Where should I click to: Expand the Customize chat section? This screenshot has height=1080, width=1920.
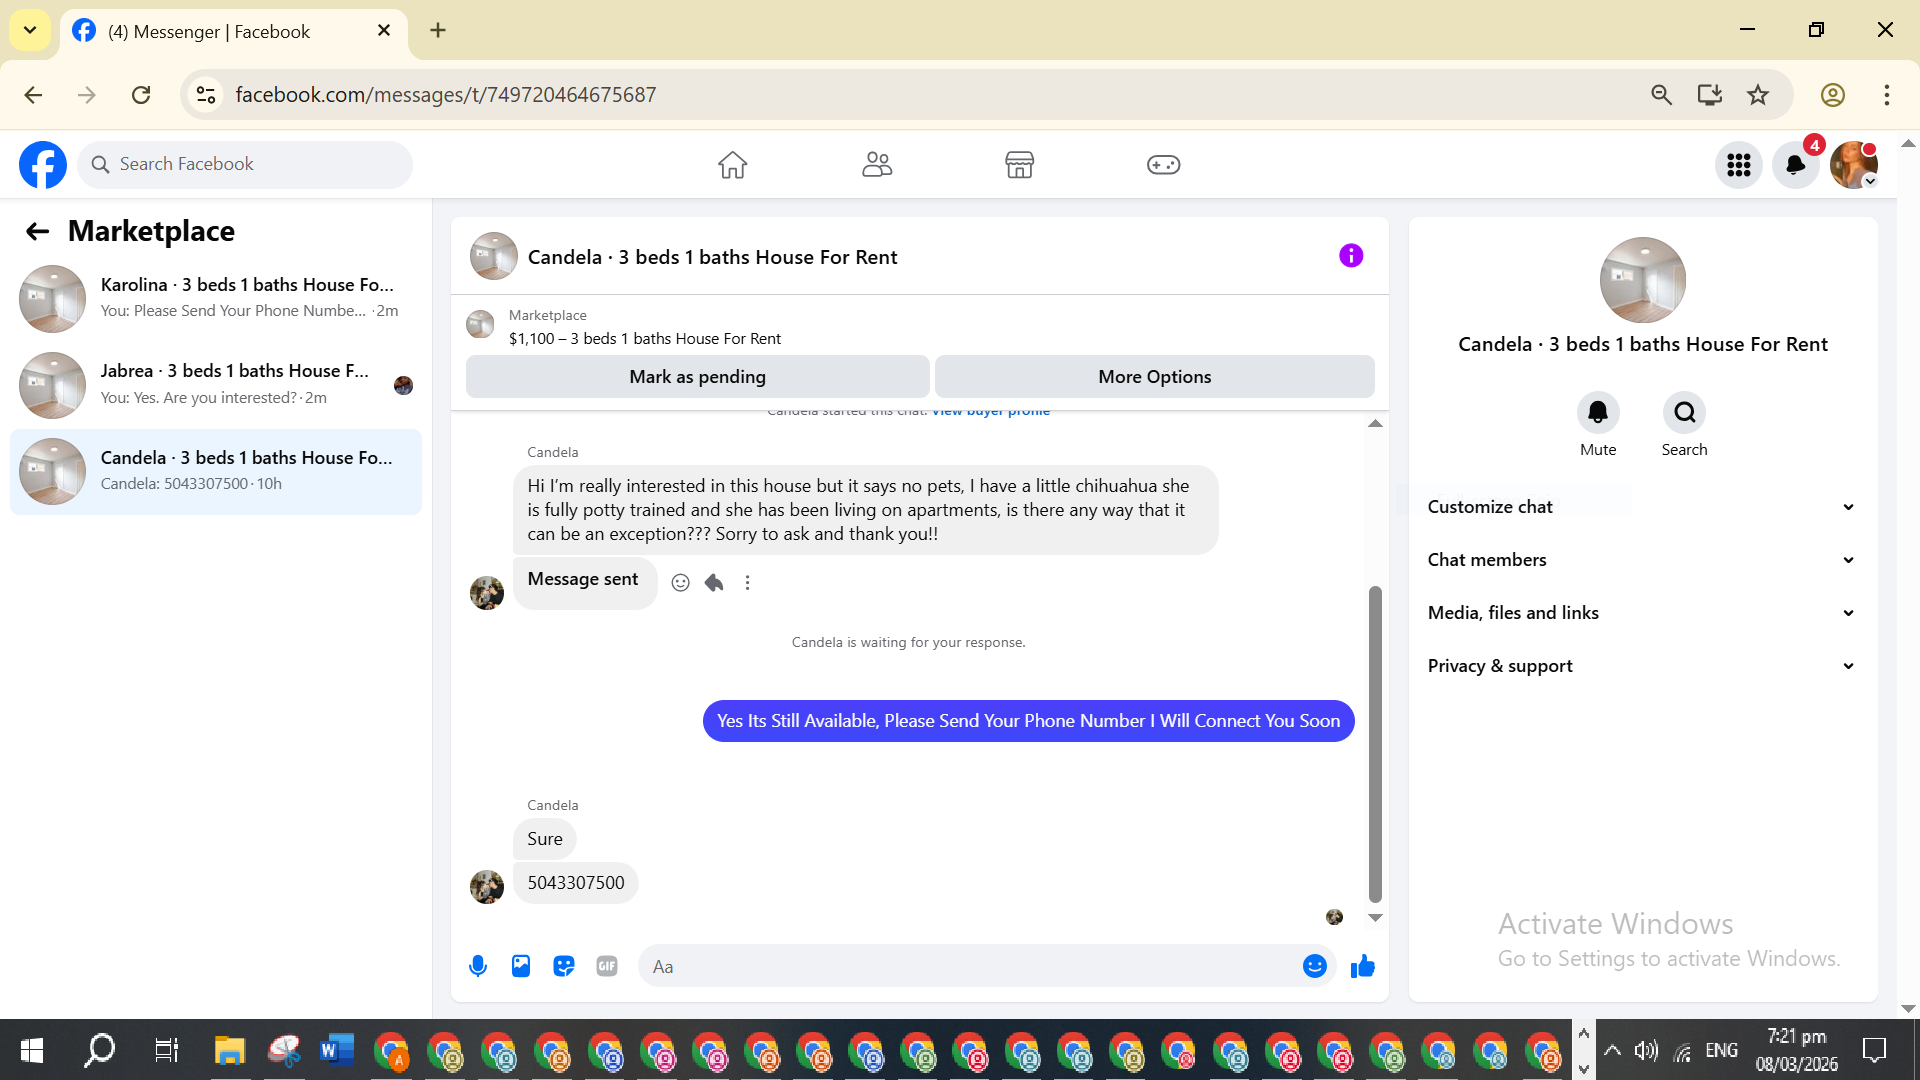(1642, 507)
